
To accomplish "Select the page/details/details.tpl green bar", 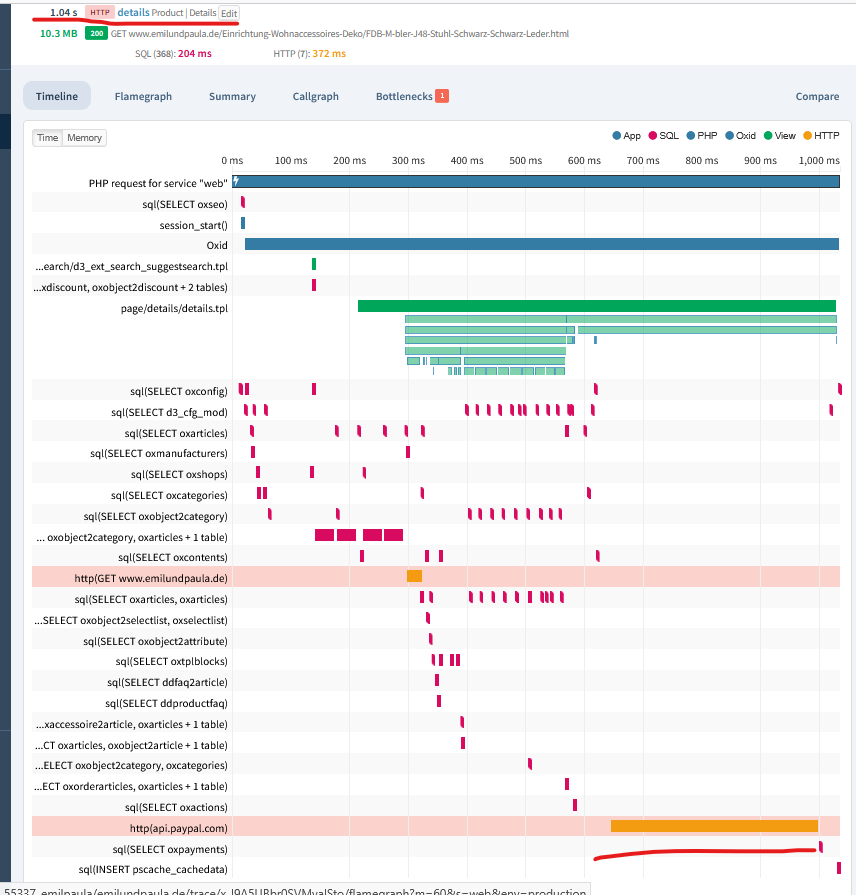I will pos(596,306).
